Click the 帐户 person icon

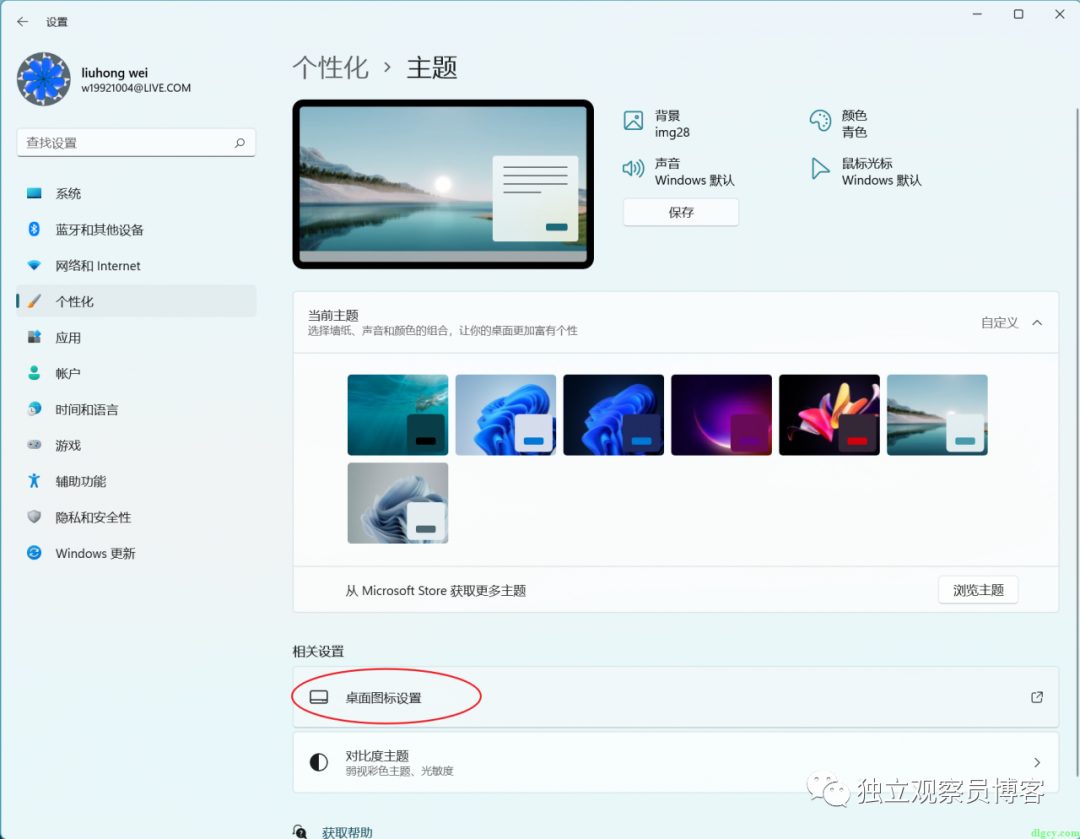[34, 373]
